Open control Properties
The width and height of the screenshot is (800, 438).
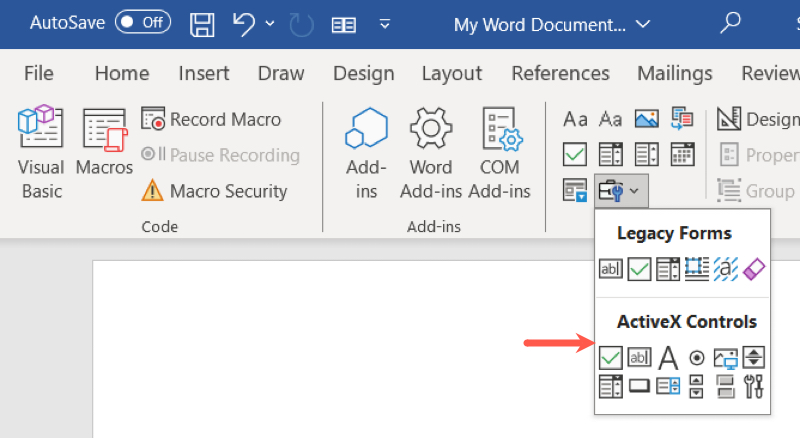(x=758, y=155)
